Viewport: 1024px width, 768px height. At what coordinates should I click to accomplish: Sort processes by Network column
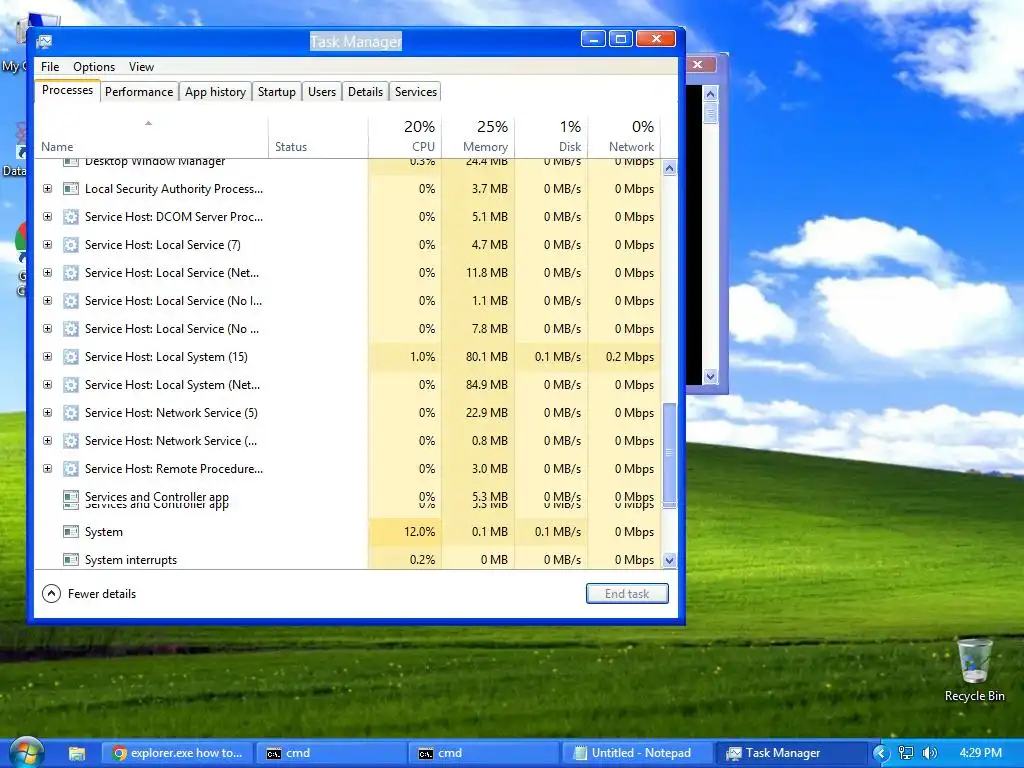(624, 136)
